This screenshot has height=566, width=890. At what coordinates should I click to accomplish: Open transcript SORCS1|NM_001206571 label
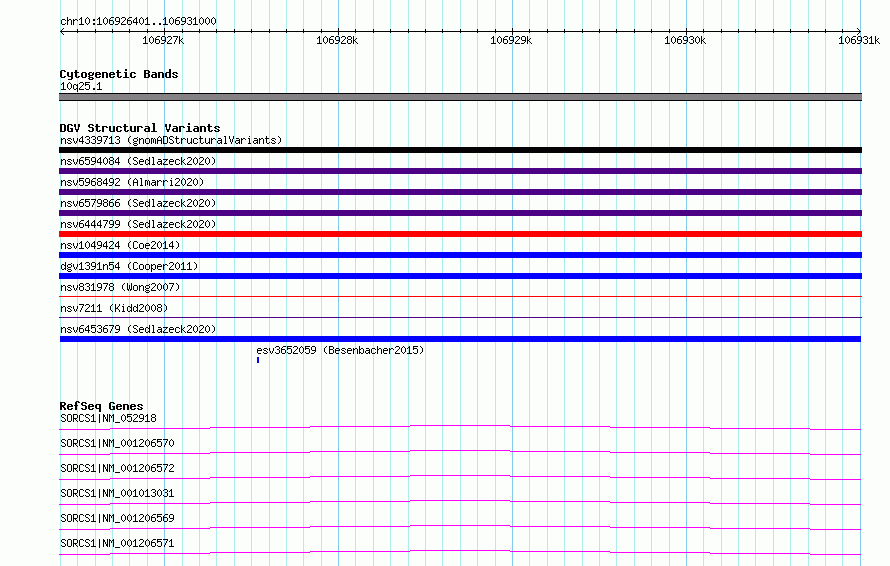pos(117,543)
